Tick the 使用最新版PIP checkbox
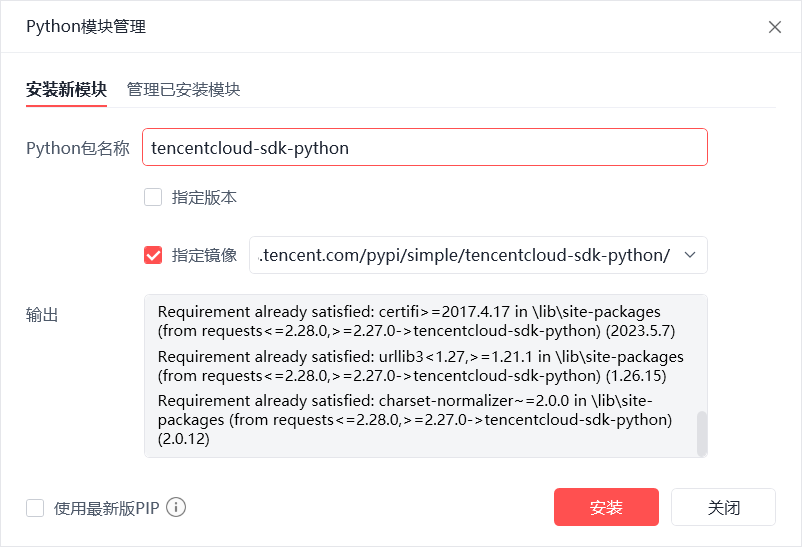 [35, 508]
